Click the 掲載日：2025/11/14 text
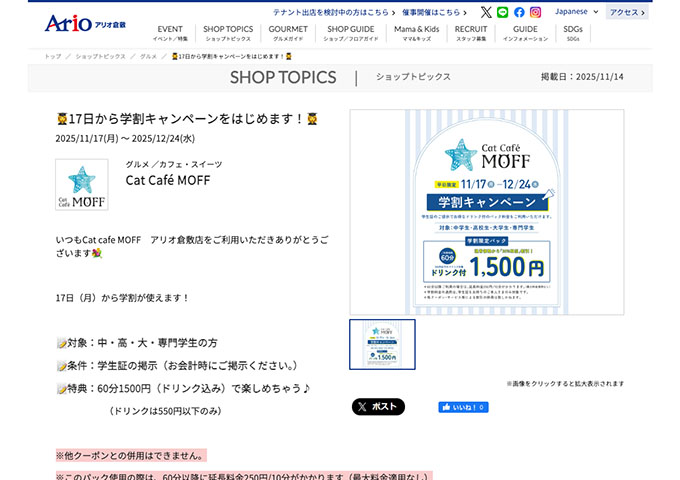 pyautogui.click(x=582, y=77)
